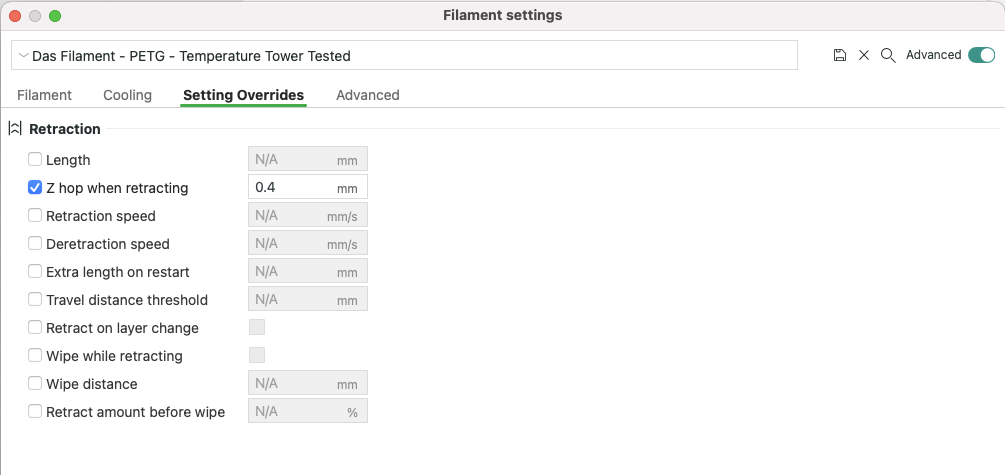The height and width of the screenshot is (475, 1005).
Task: Collapse the Retraction section icon
Action: point(15,129)
